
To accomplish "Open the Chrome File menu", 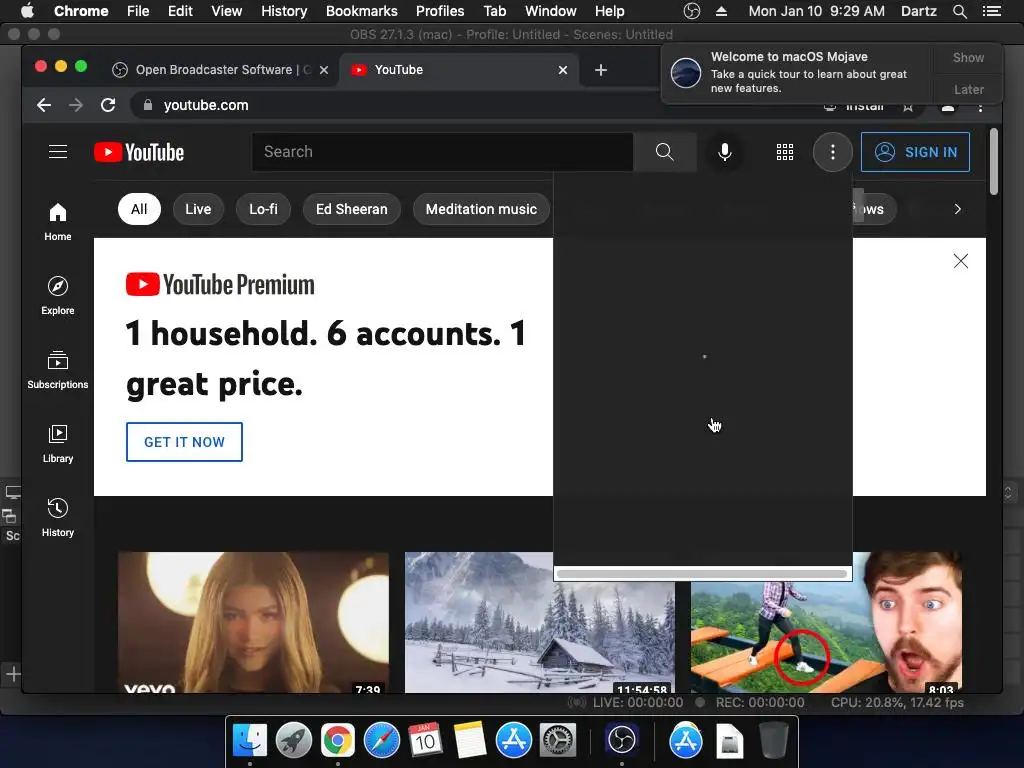I will [138, 11].
